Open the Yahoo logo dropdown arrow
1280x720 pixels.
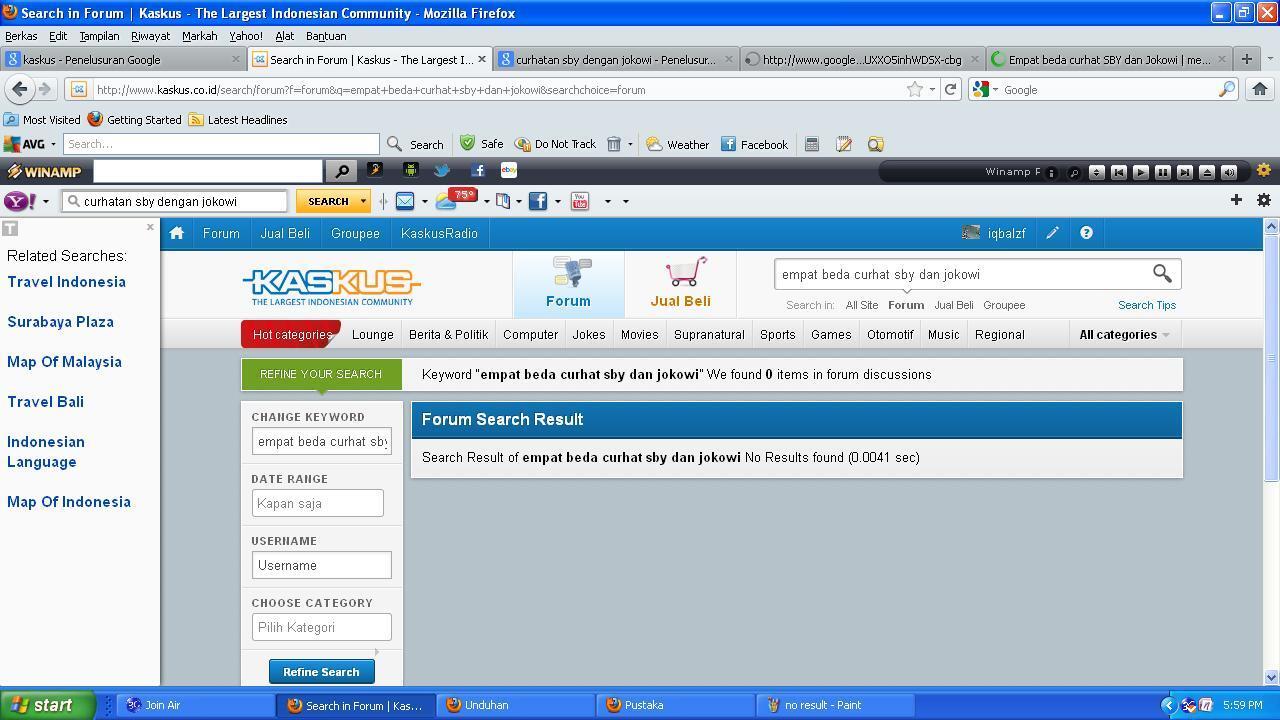click(x=45, y=201)
